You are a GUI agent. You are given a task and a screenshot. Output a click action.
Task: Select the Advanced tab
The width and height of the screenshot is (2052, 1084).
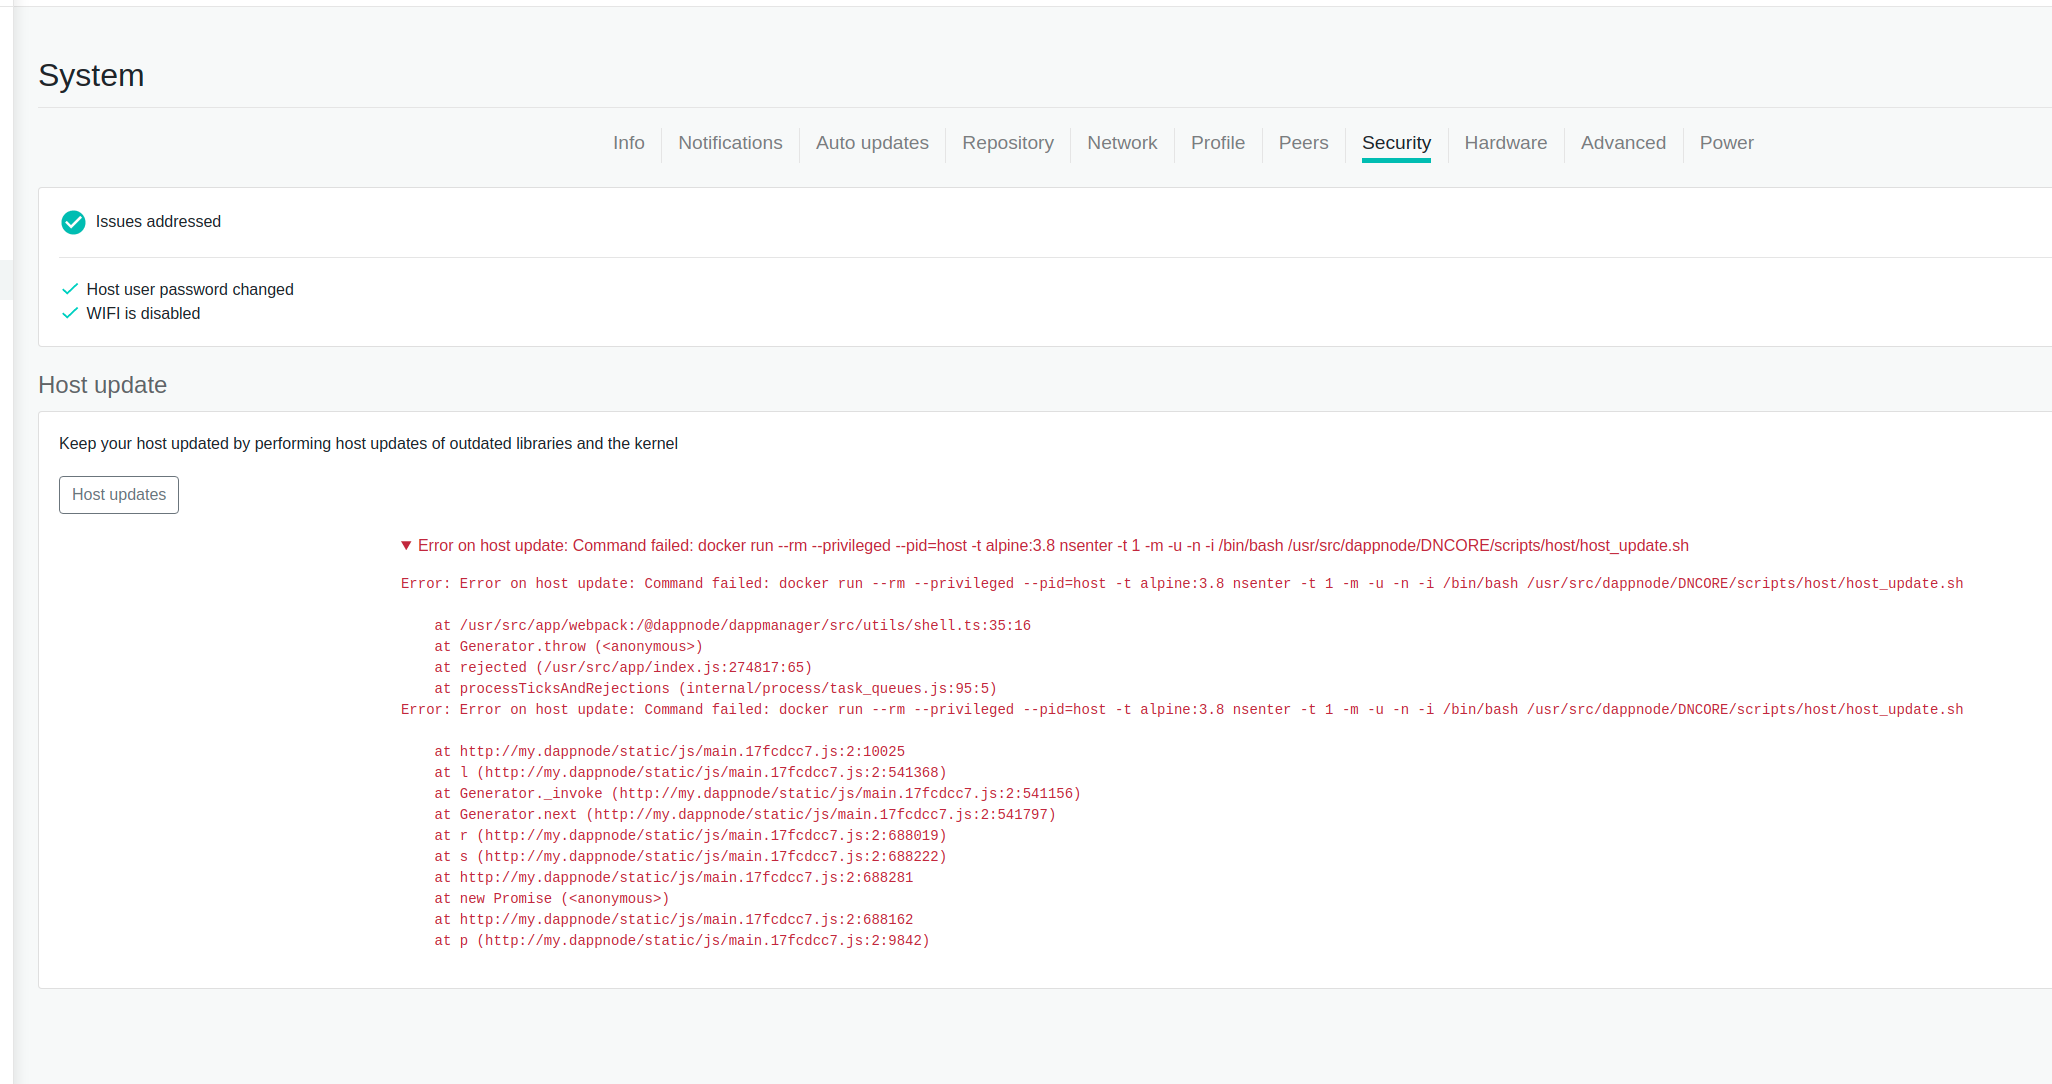1623,143
